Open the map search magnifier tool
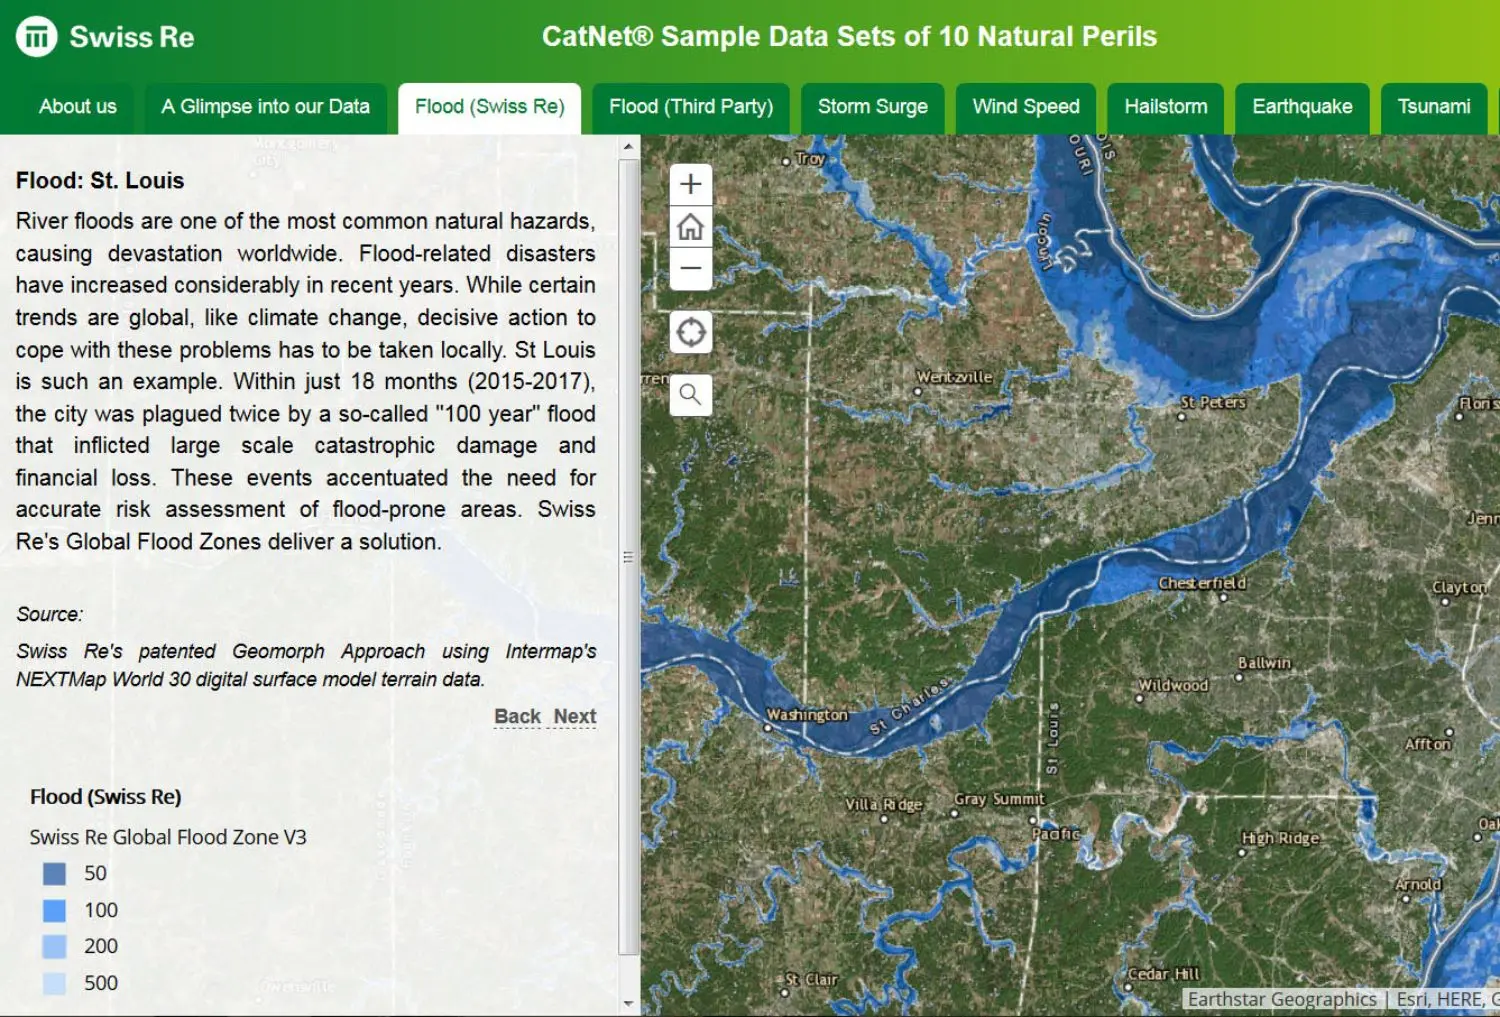The height and width of the screenshot is (1017, 1500). [690, 394]
